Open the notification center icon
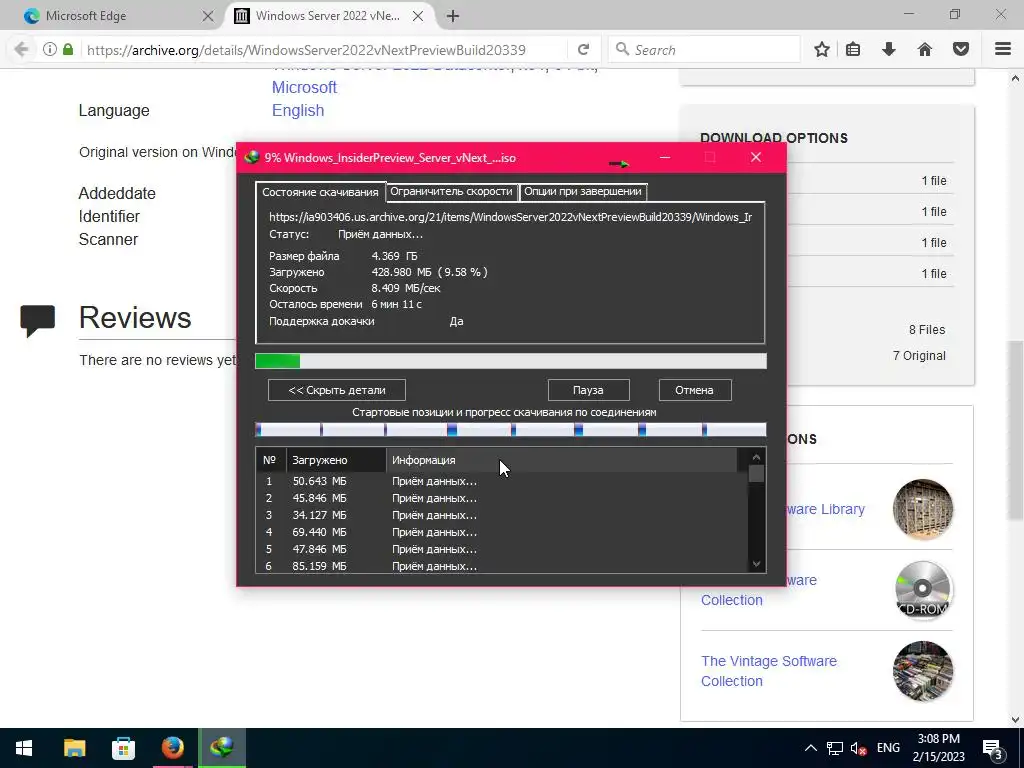 (993, 748)
